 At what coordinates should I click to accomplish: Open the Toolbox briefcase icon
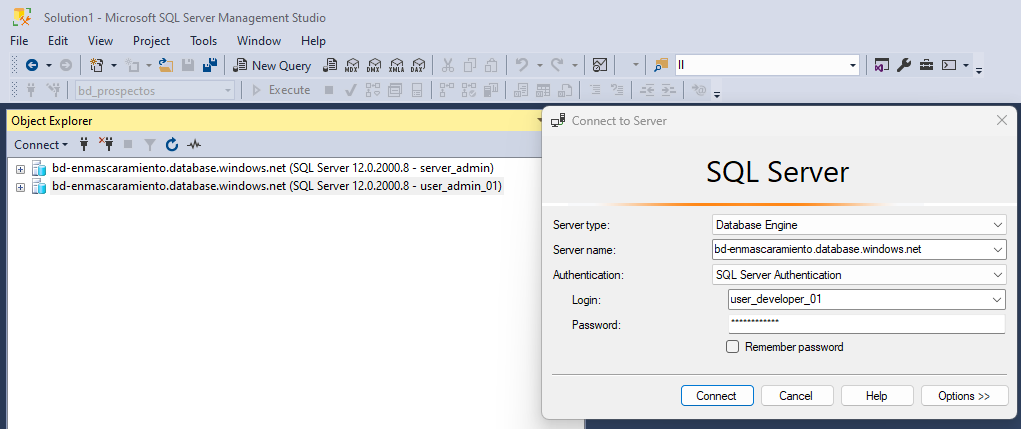[926, 65]
